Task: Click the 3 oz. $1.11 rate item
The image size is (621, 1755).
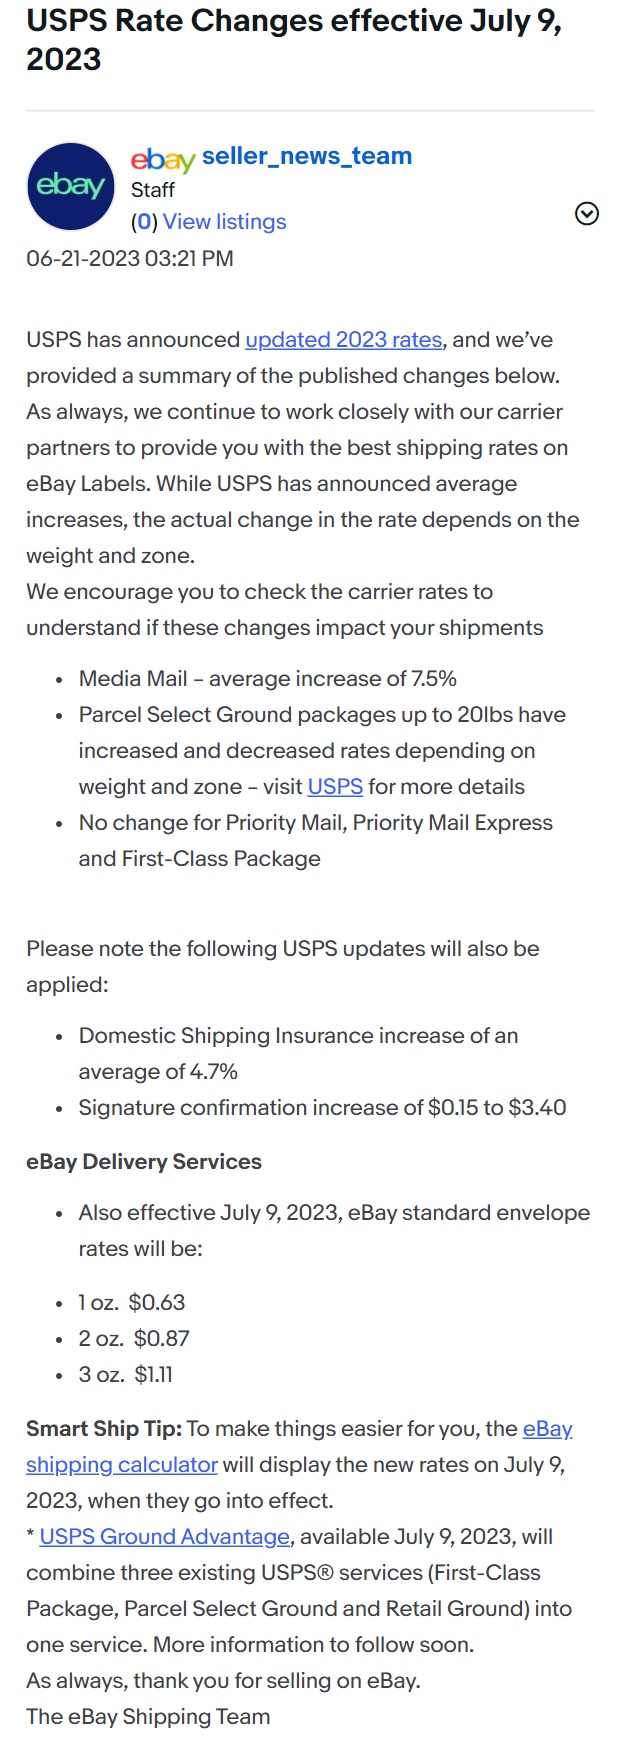Action: pyautogui.click(x=126, y=1375)
